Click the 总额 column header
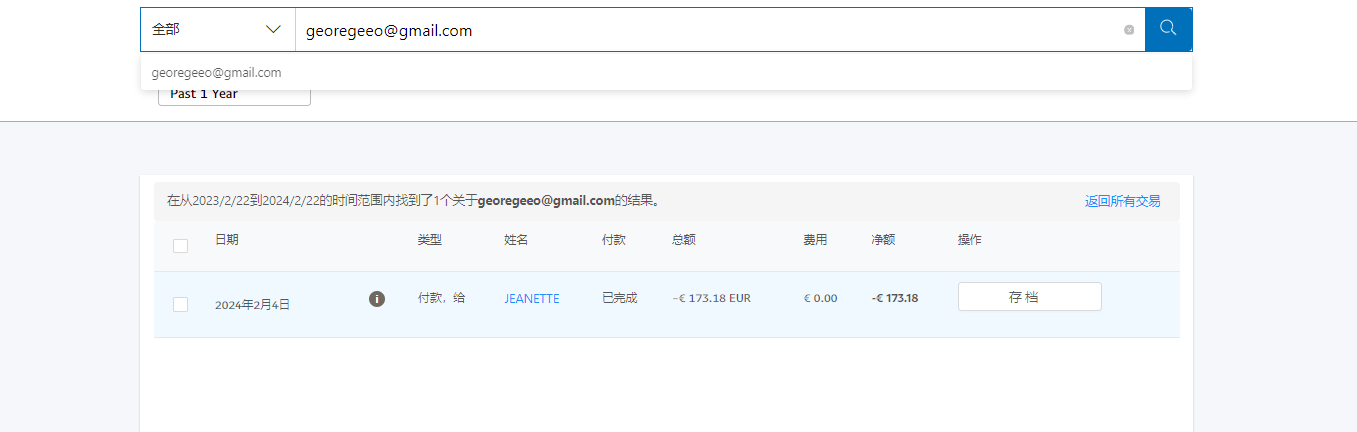1357x432 pixels. (x=684, y=240)
